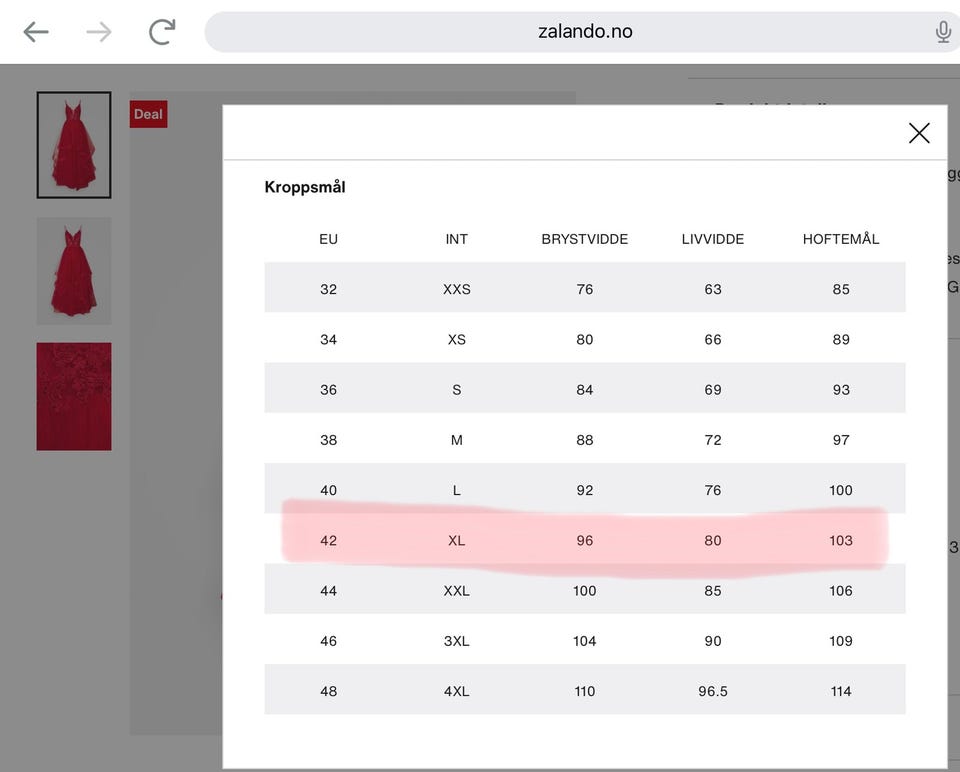Click waist value 69 in S row
The width and height of the screenshot is (960, 772).
tap(713, 389)
